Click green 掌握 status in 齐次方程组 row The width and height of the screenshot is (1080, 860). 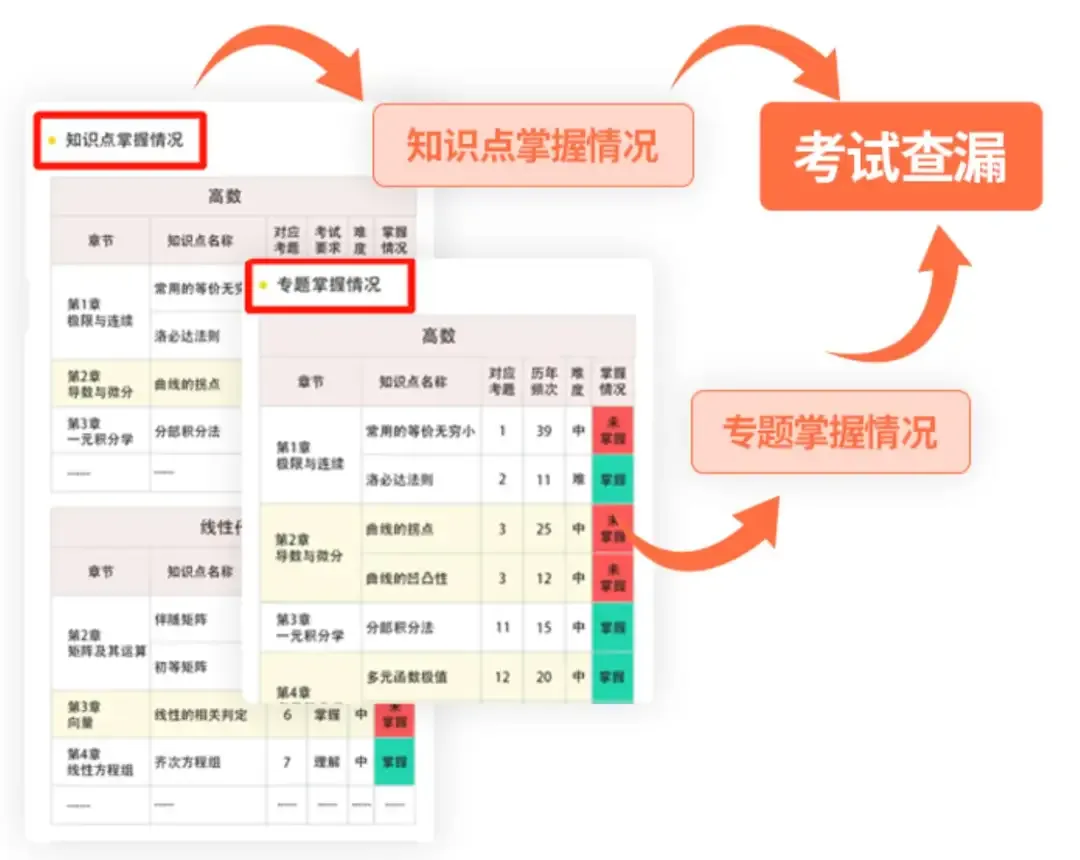click(394, 762)
